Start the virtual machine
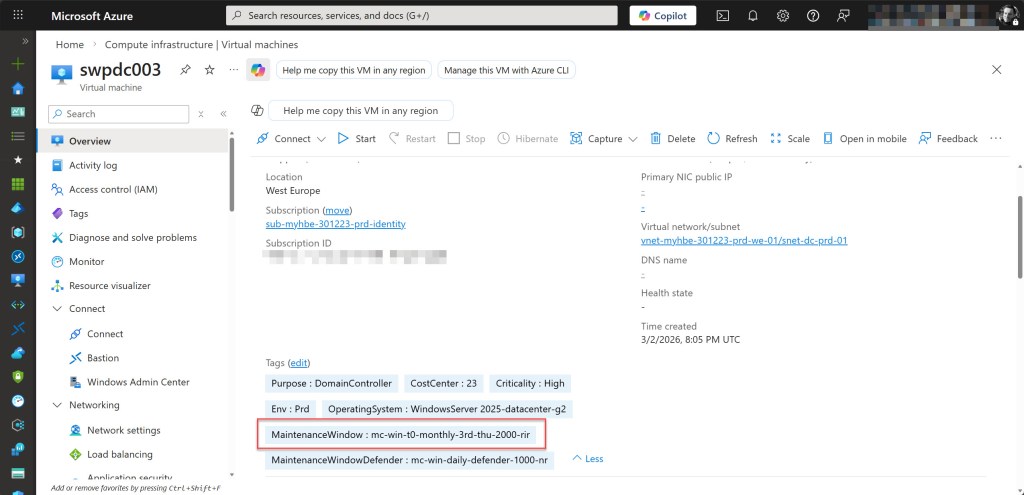 [356, 139]
